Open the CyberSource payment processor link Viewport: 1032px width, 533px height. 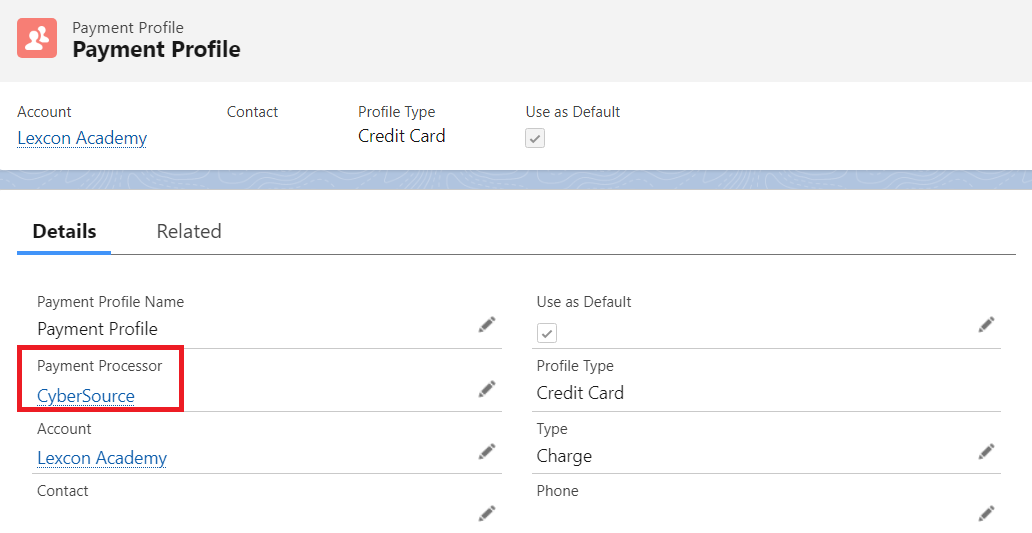click(x=86, y=396)
